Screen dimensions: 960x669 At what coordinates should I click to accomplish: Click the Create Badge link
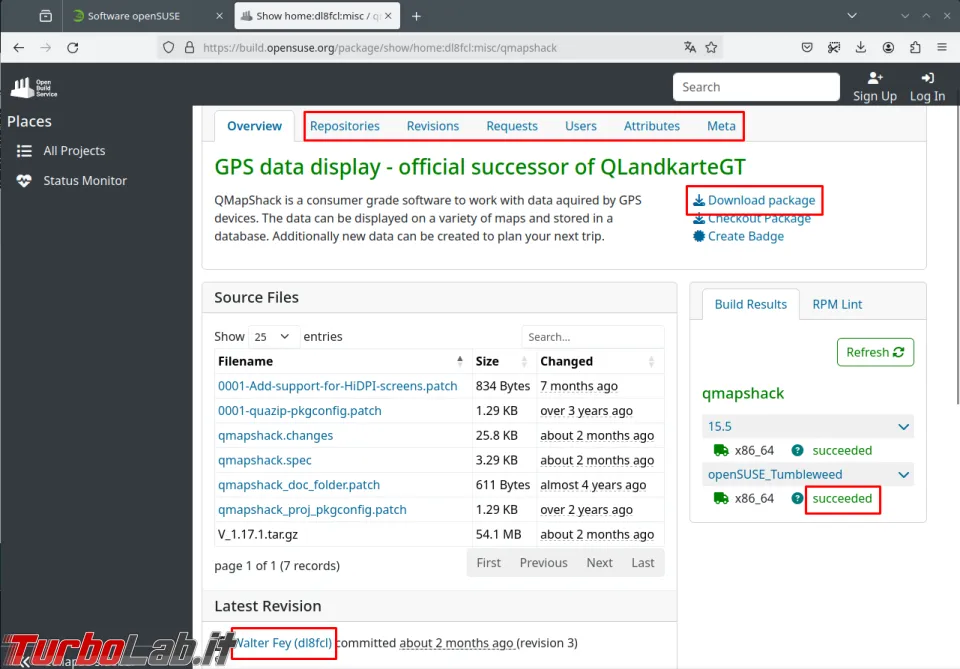738,236
